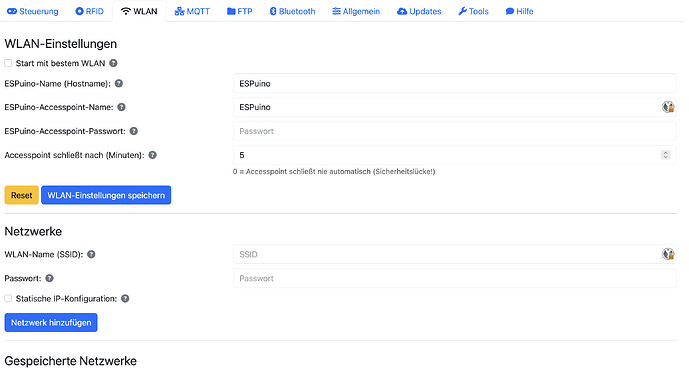This screenshot has height=372, width=689.
Task: Focus the ESPuino-Accesspoint-Passwort input field
Action: pos(455,131)
